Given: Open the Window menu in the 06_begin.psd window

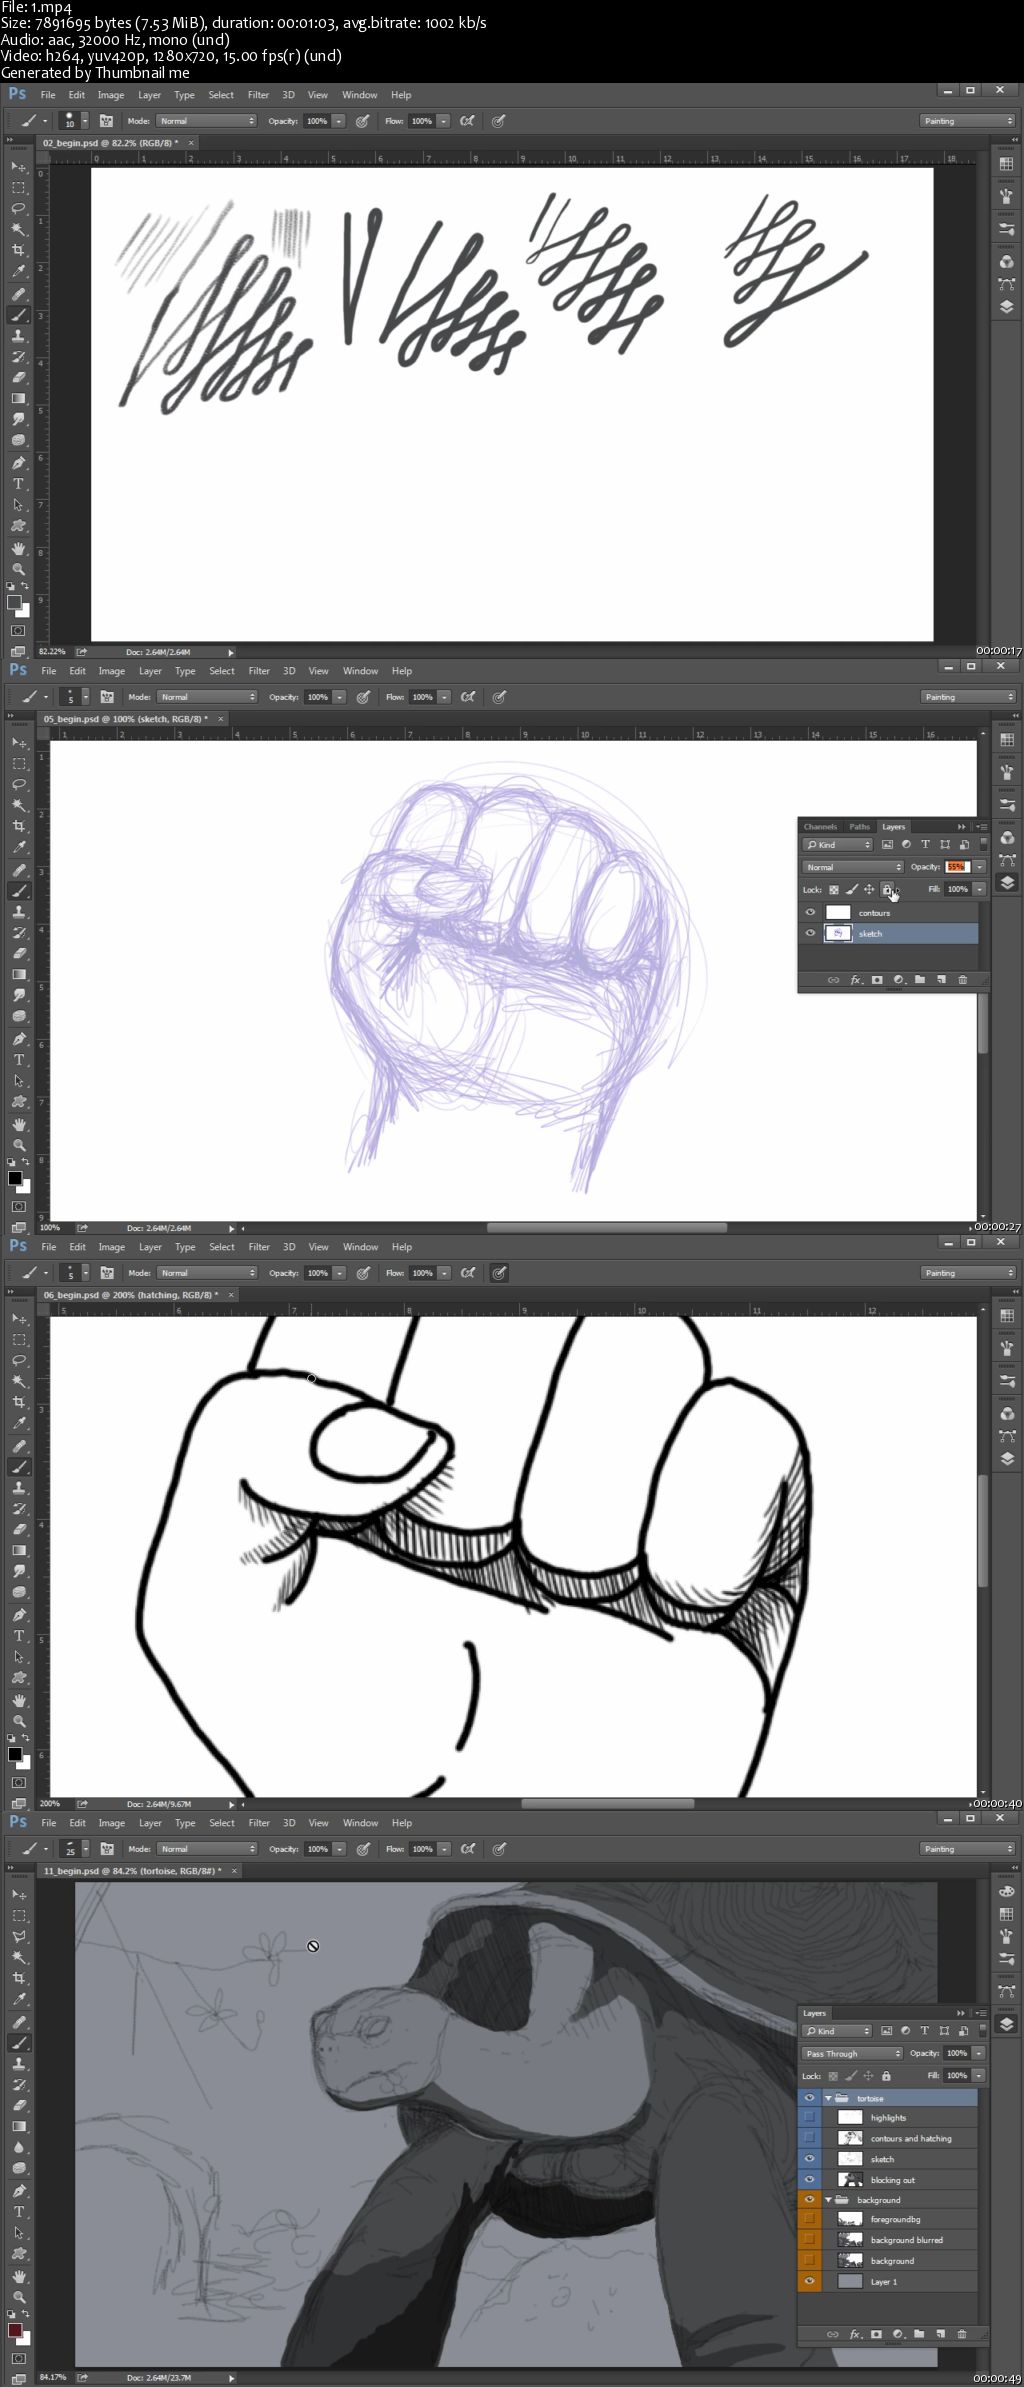Looking at the screenshot, I should (x=360, y=1247).
